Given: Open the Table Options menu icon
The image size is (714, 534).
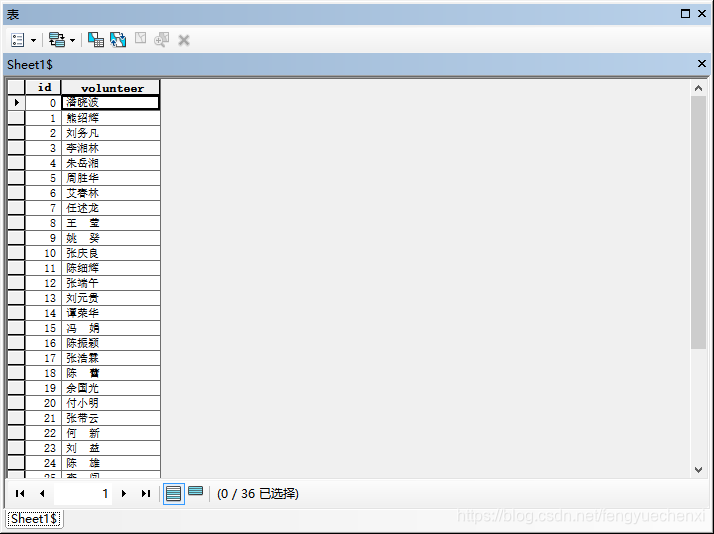Looking at the screenshot, I should tap(18, 40).
